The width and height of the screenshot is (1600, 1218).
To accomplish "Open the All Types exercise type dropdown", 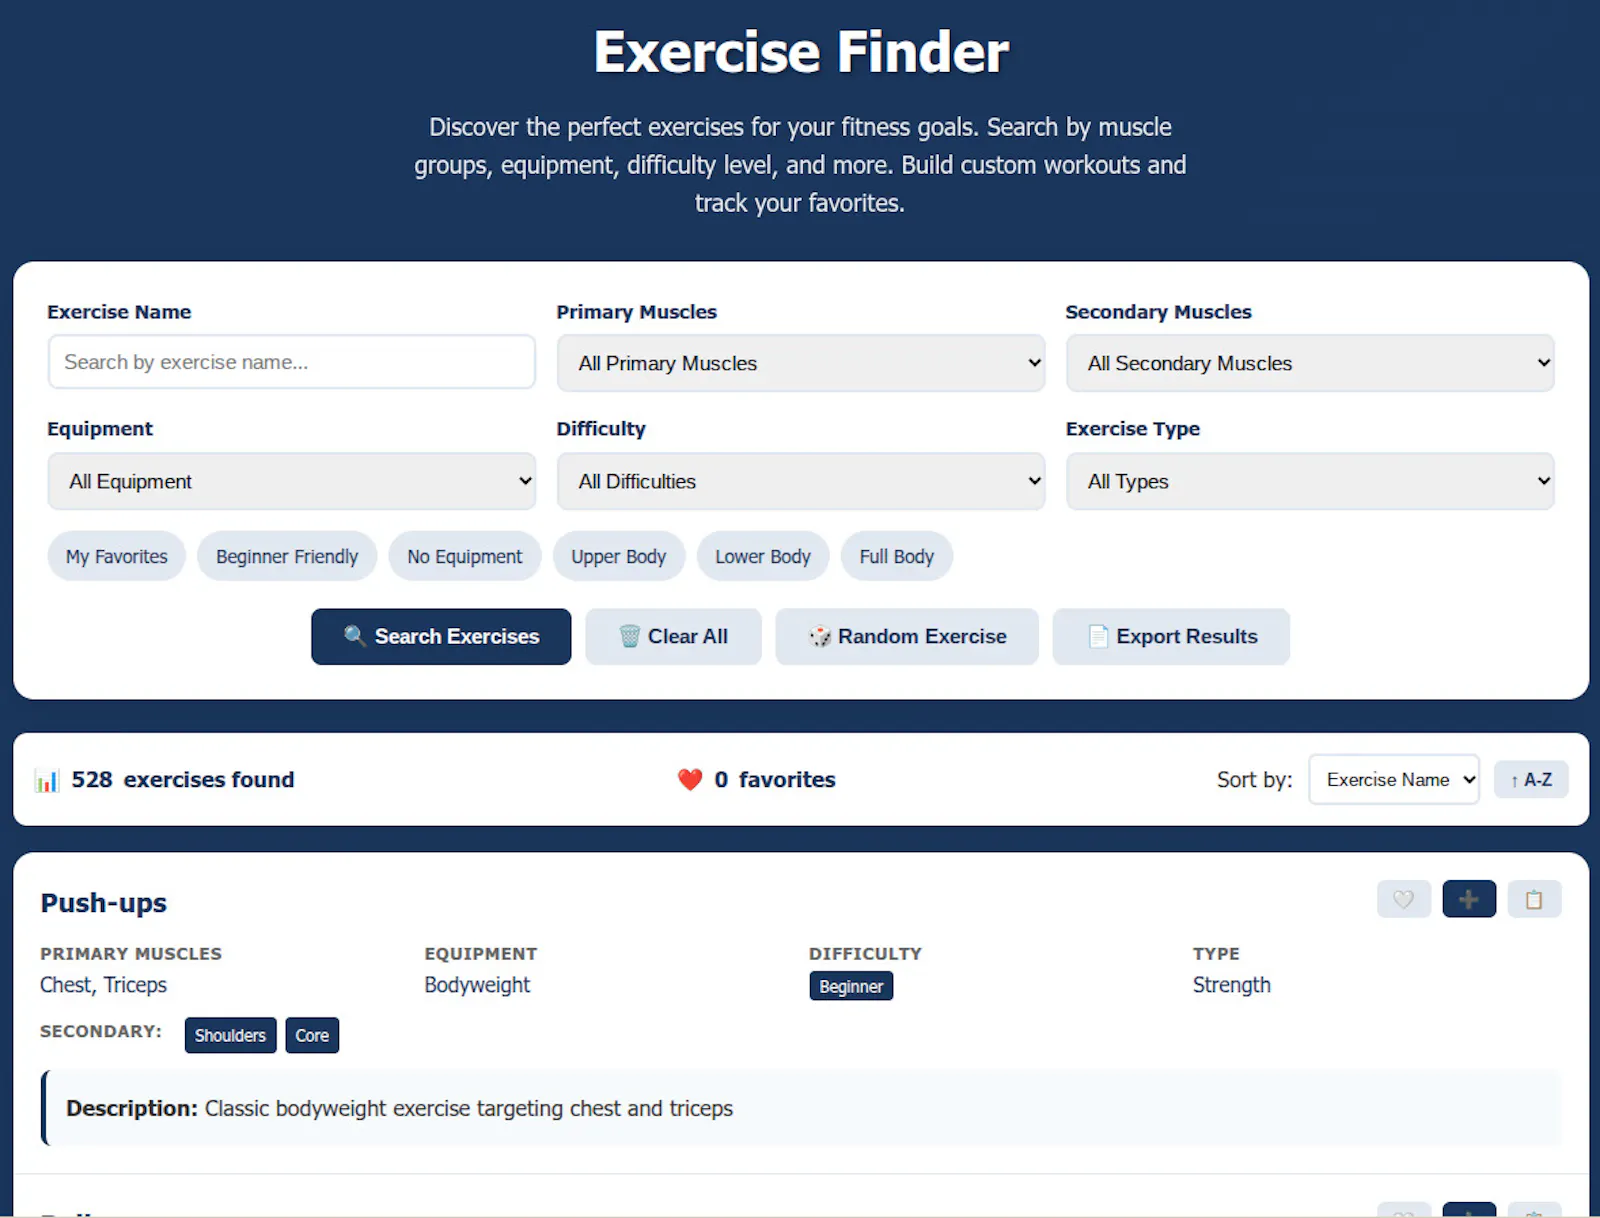I will [x=1310, y=481].
